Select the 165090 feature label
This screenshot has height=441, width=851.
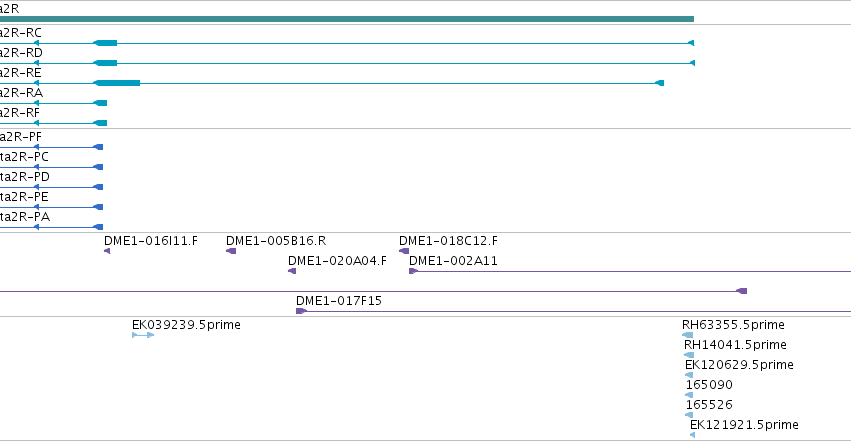pos(709,385)
